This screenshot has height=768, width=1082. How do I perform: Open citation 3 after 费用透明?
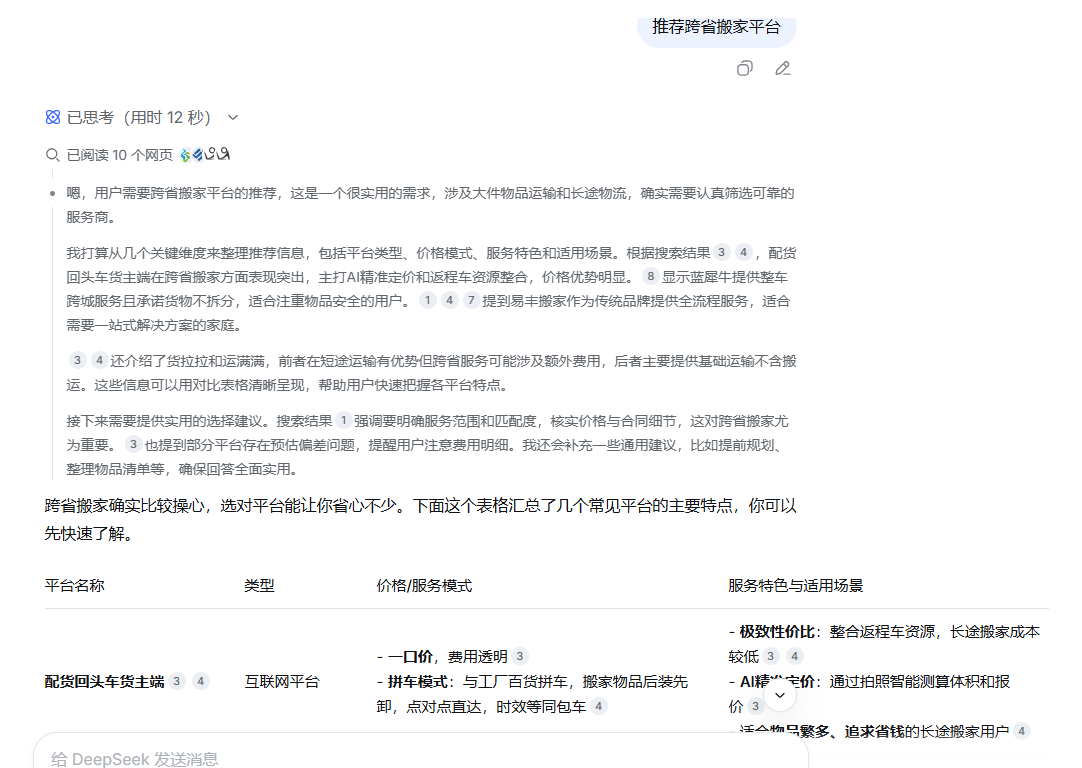pyautogui.click(x=520, y=656)
